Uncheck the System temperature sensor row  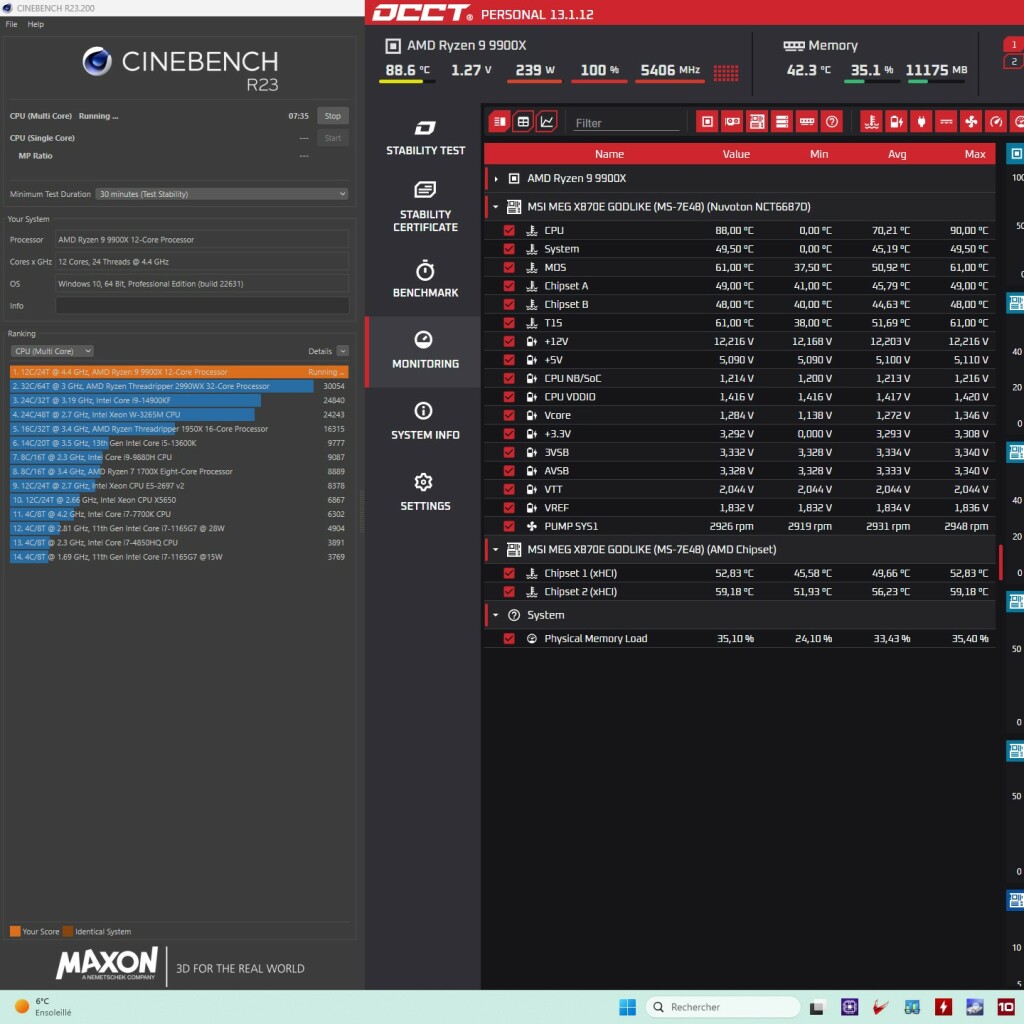(x=509, y=249)
